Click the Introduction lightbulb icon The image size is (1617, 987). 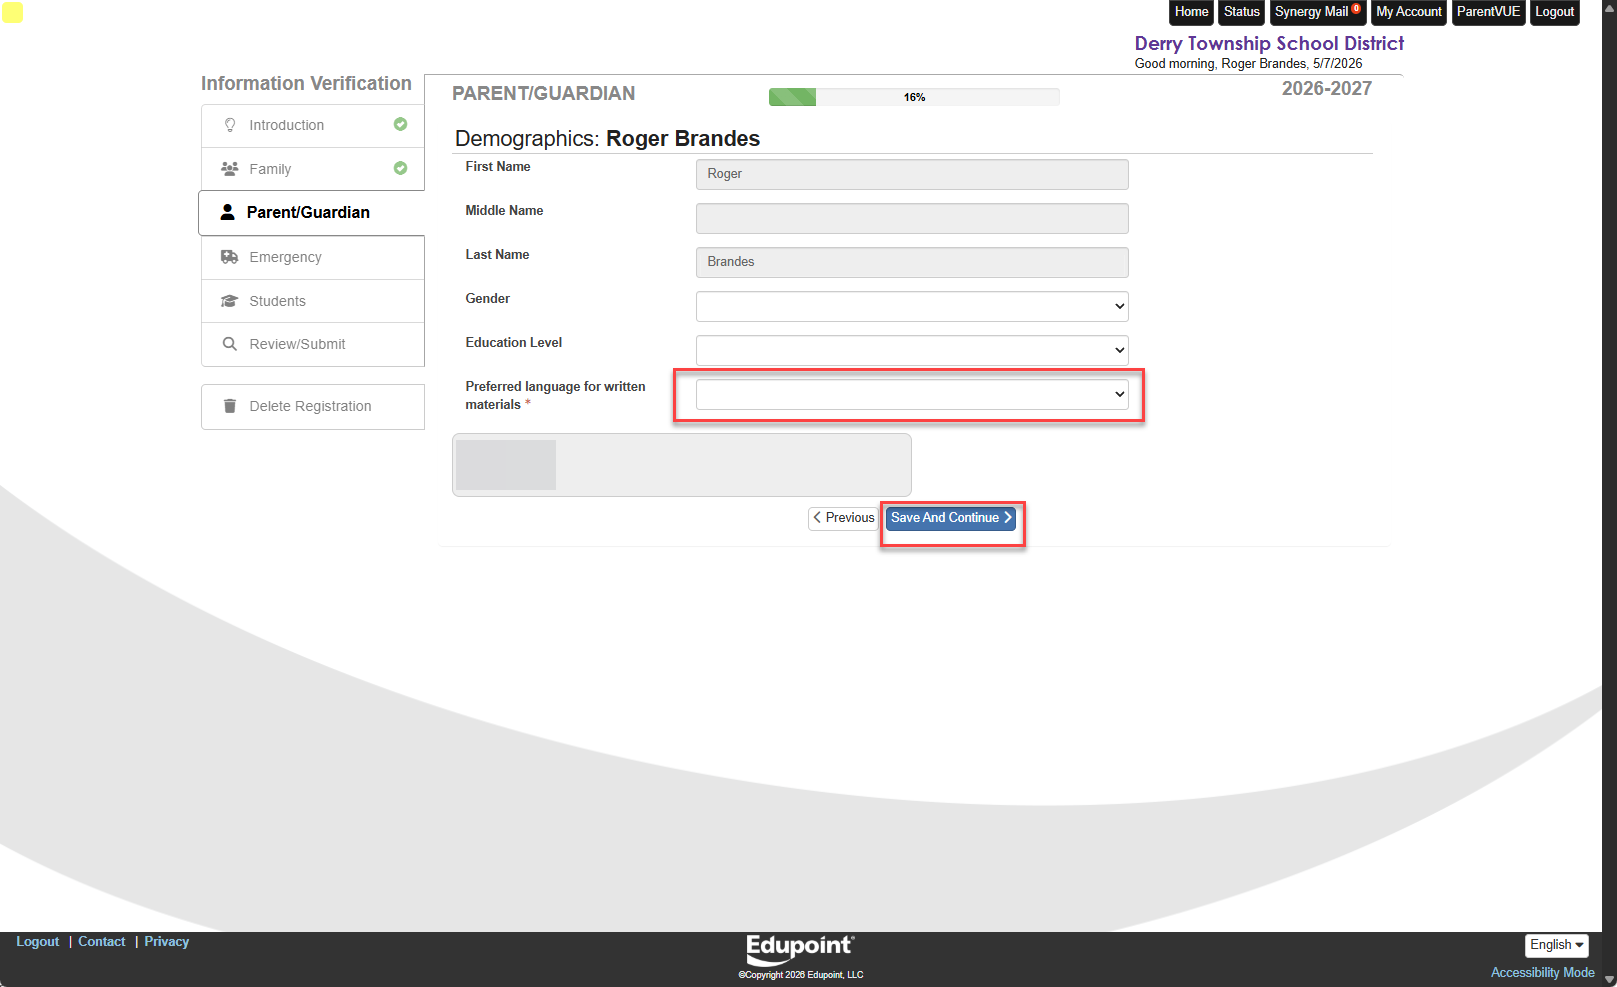pos(230,125)
